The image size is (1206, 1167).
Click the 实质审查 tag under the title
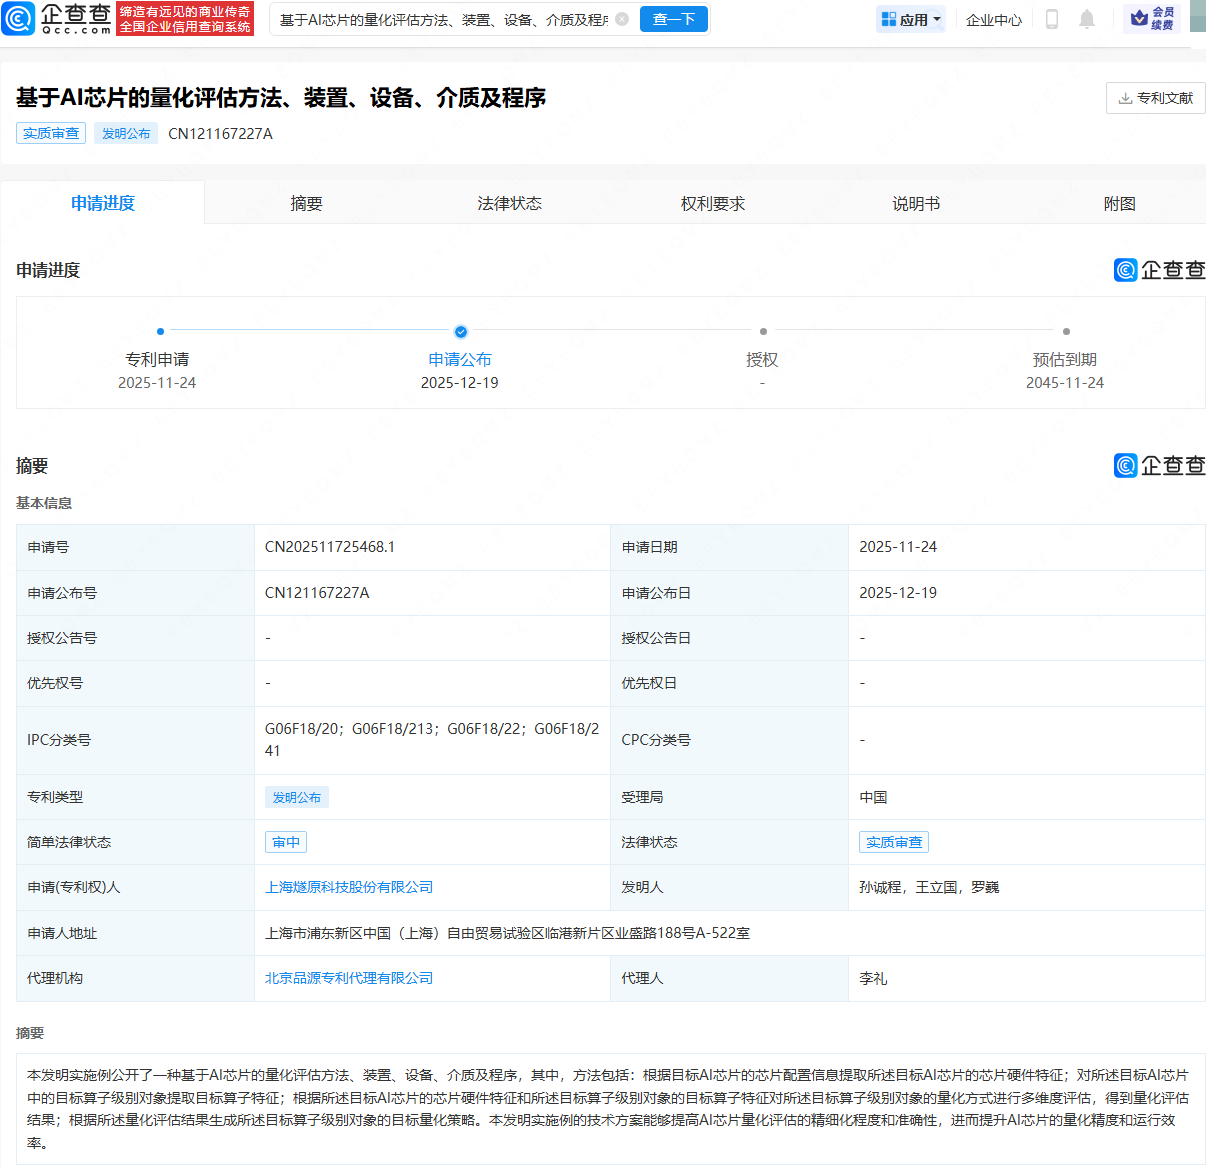point(51,133)
